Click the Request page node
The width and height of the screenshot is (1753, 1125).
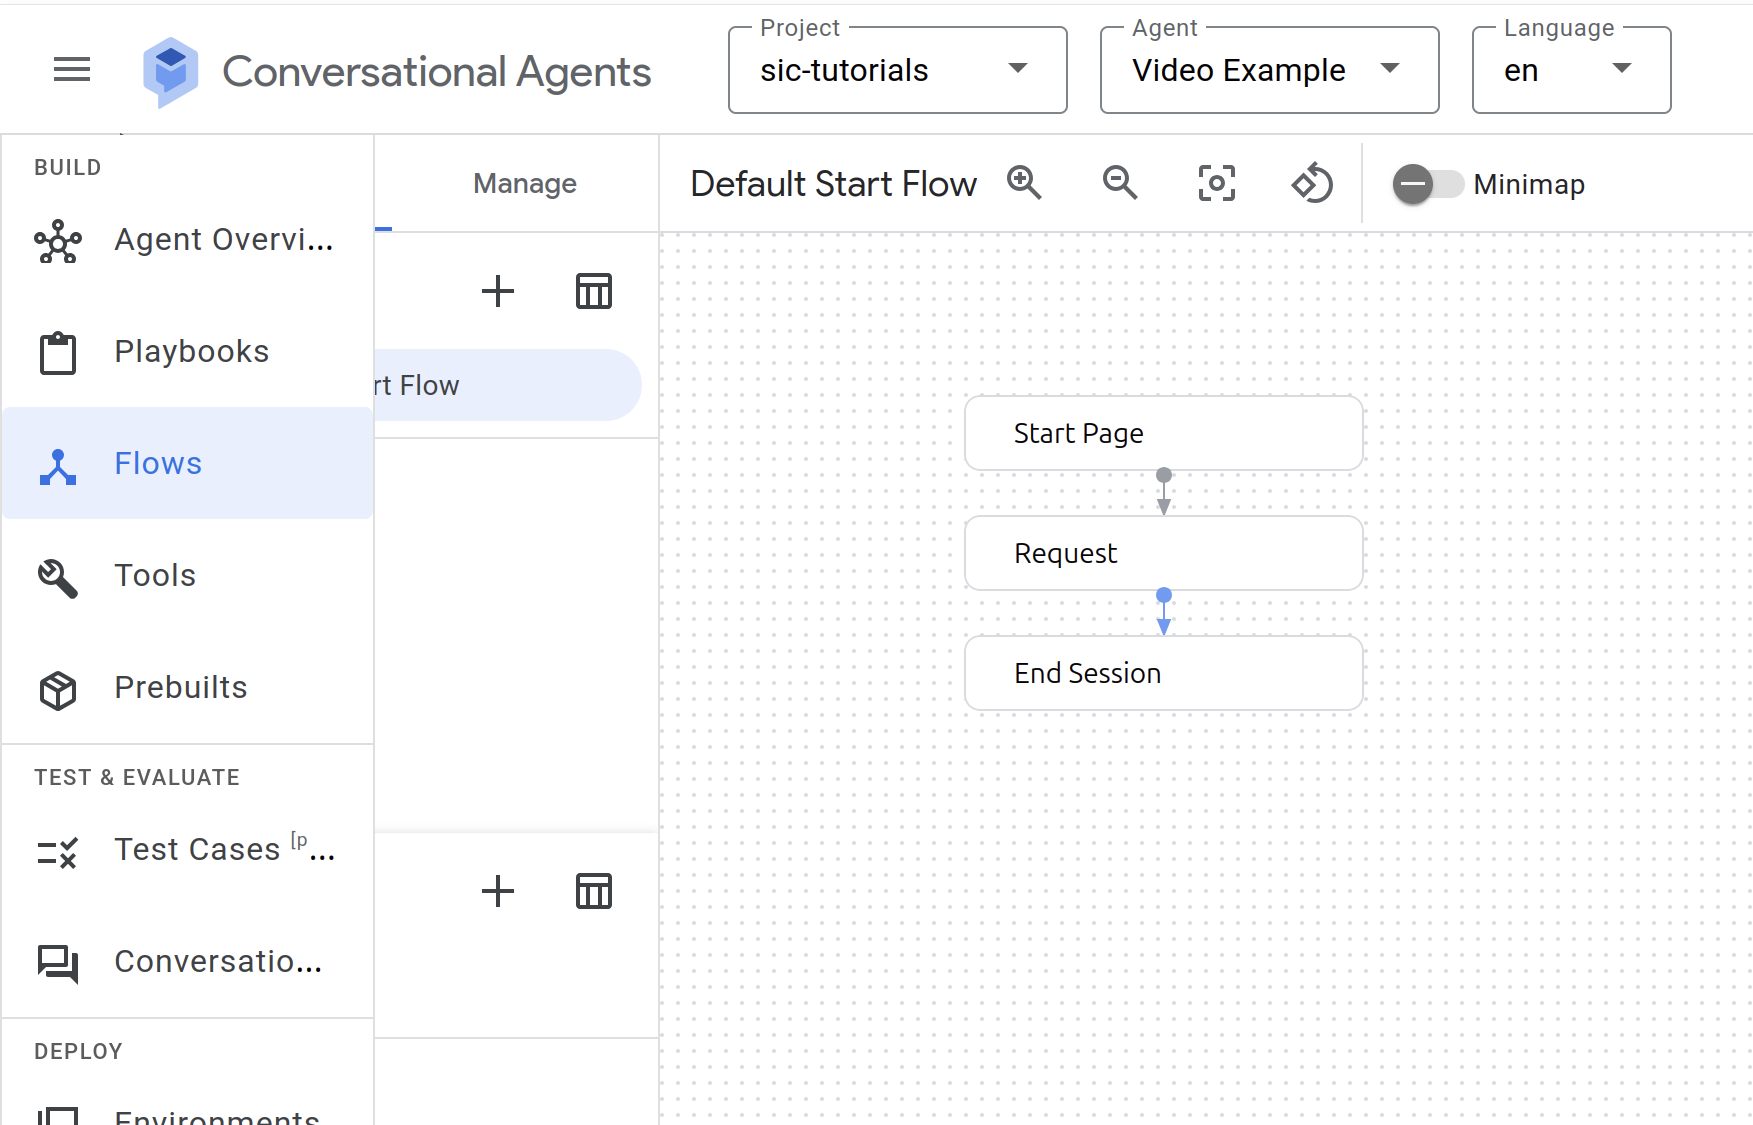pyautogui.click(x=1163, y=553)
